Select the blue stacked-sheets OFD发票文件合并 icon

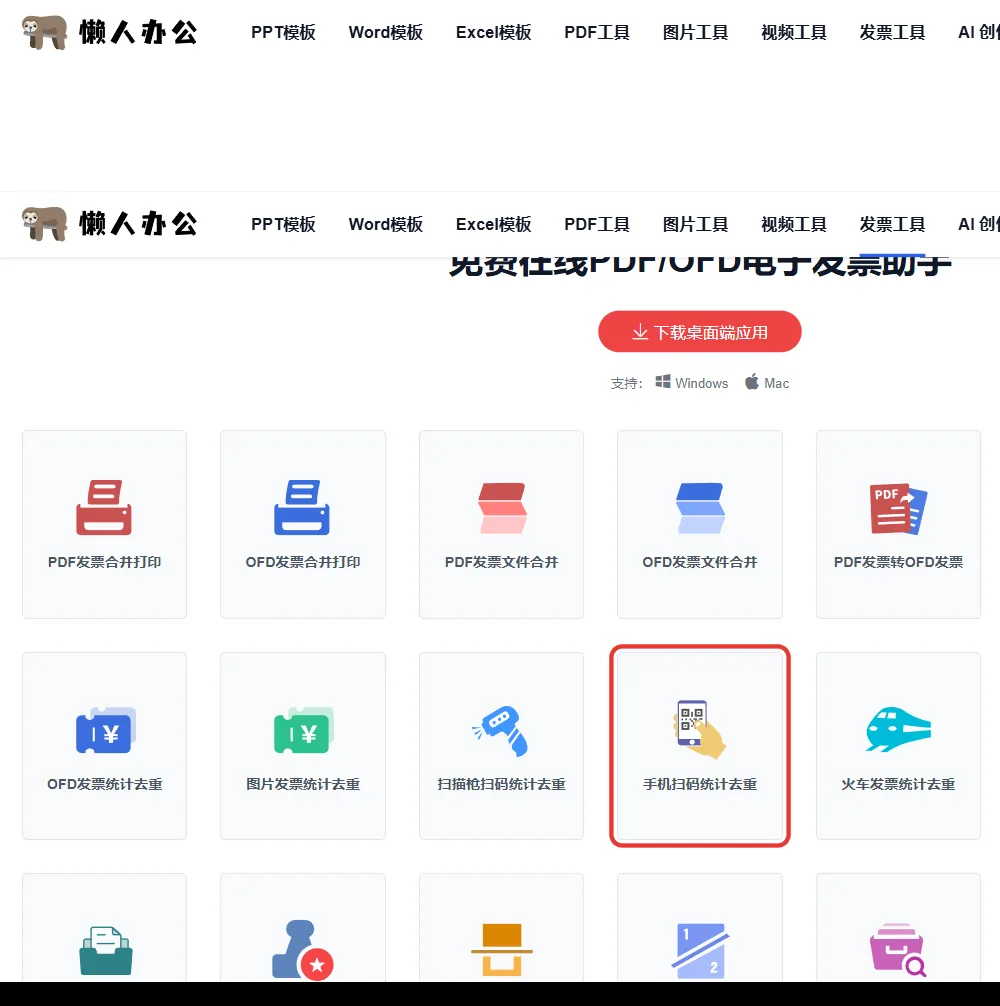700,508
